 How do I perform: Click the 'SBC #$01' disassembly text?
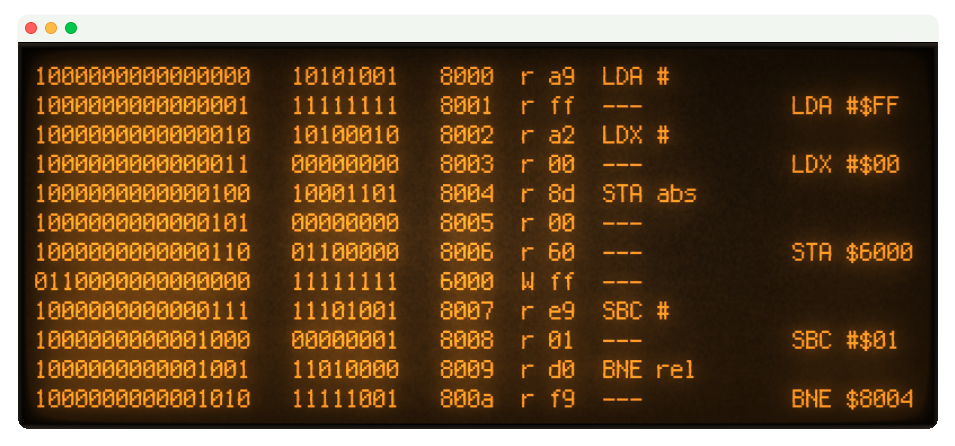pyautogui.click(x=845, y=341)
